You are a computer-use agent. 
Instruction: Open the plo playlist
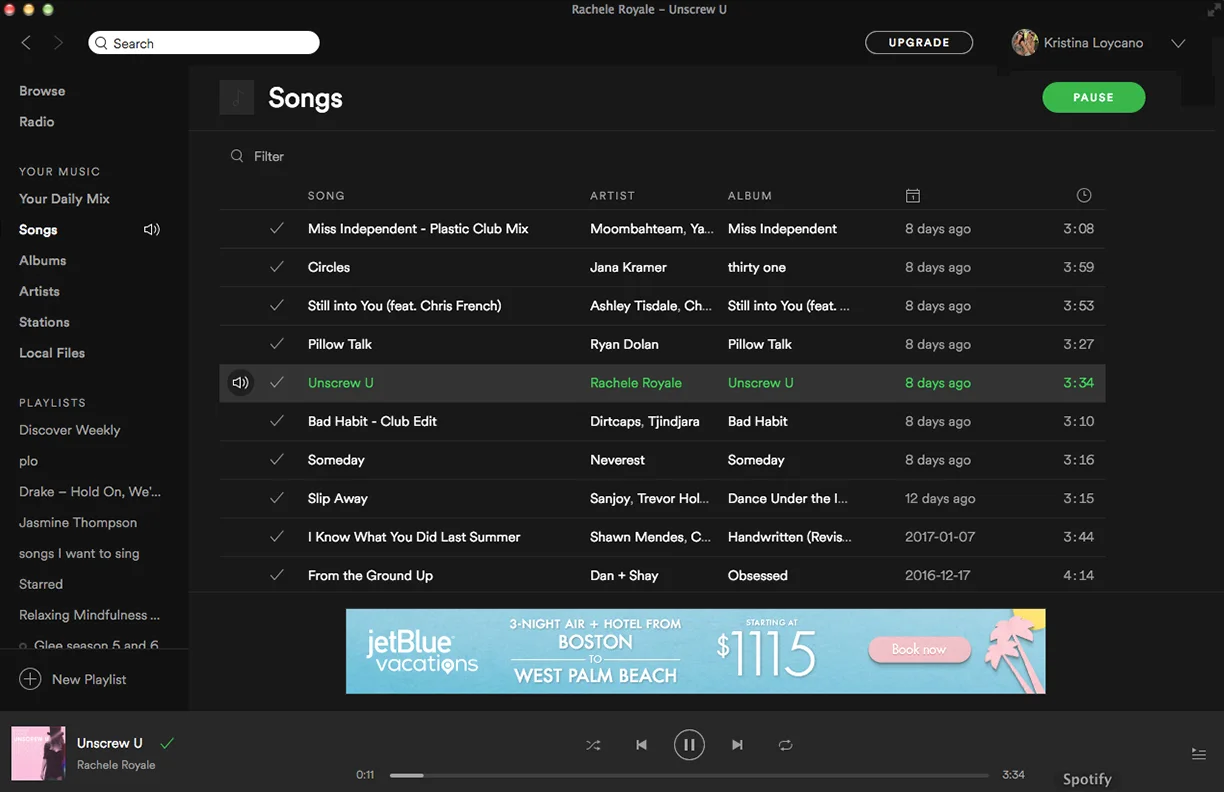(29, 462)
